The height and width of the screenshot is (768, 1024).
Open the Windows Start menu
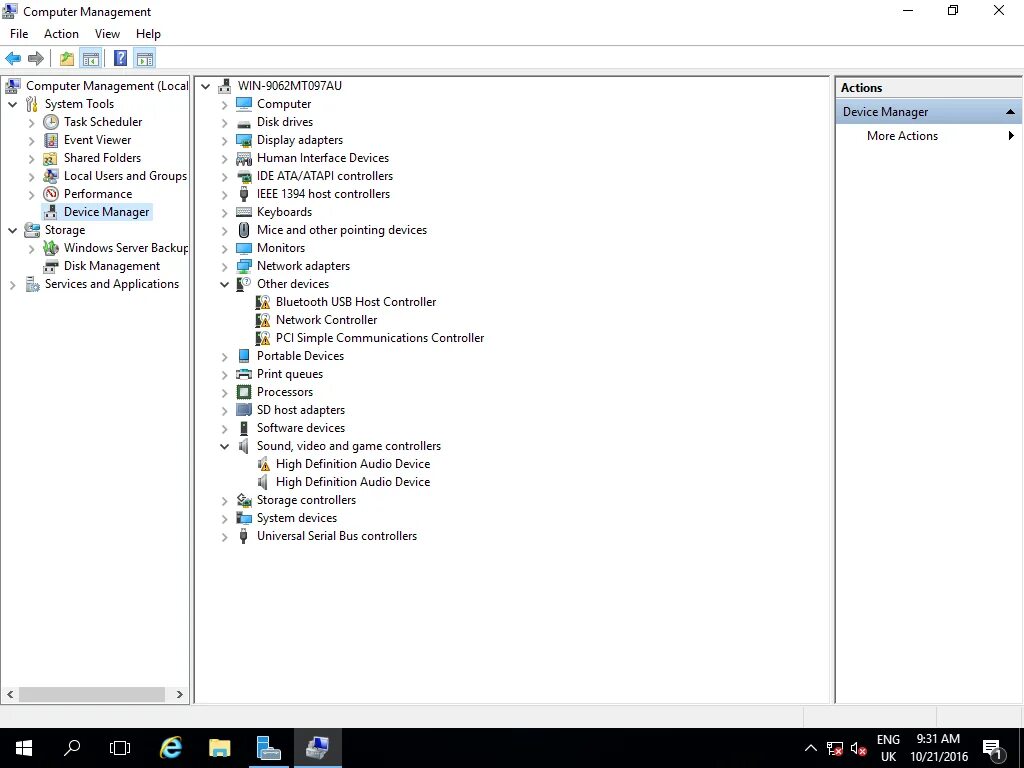(24, 748)
